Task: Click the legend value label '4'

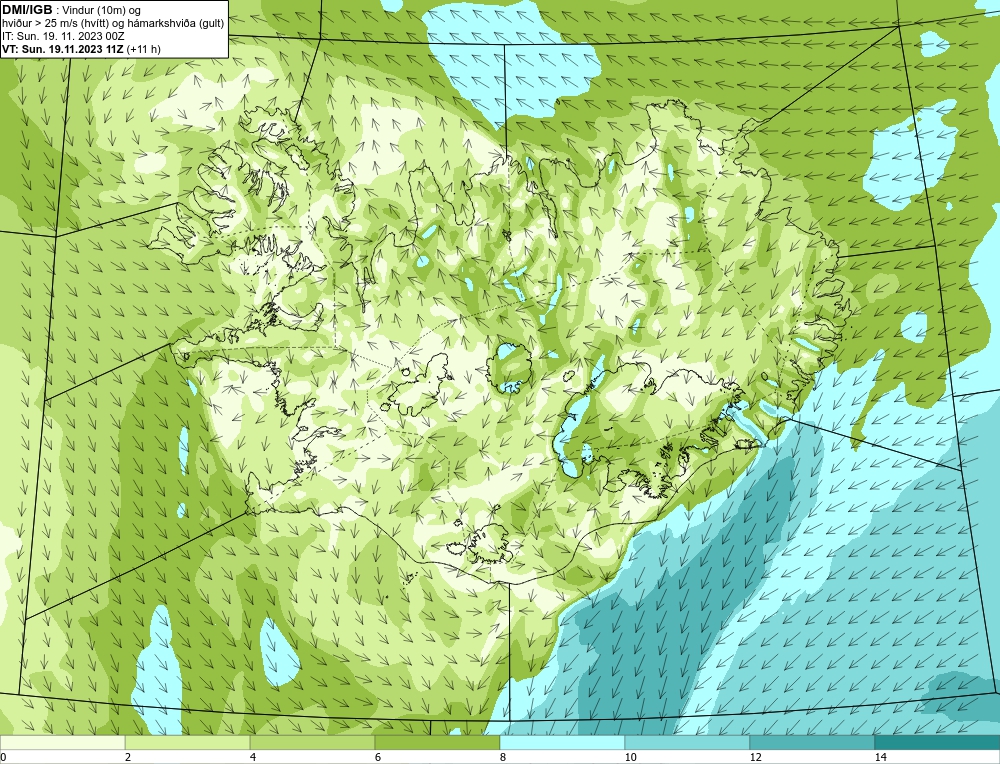Action: point(253,757)
